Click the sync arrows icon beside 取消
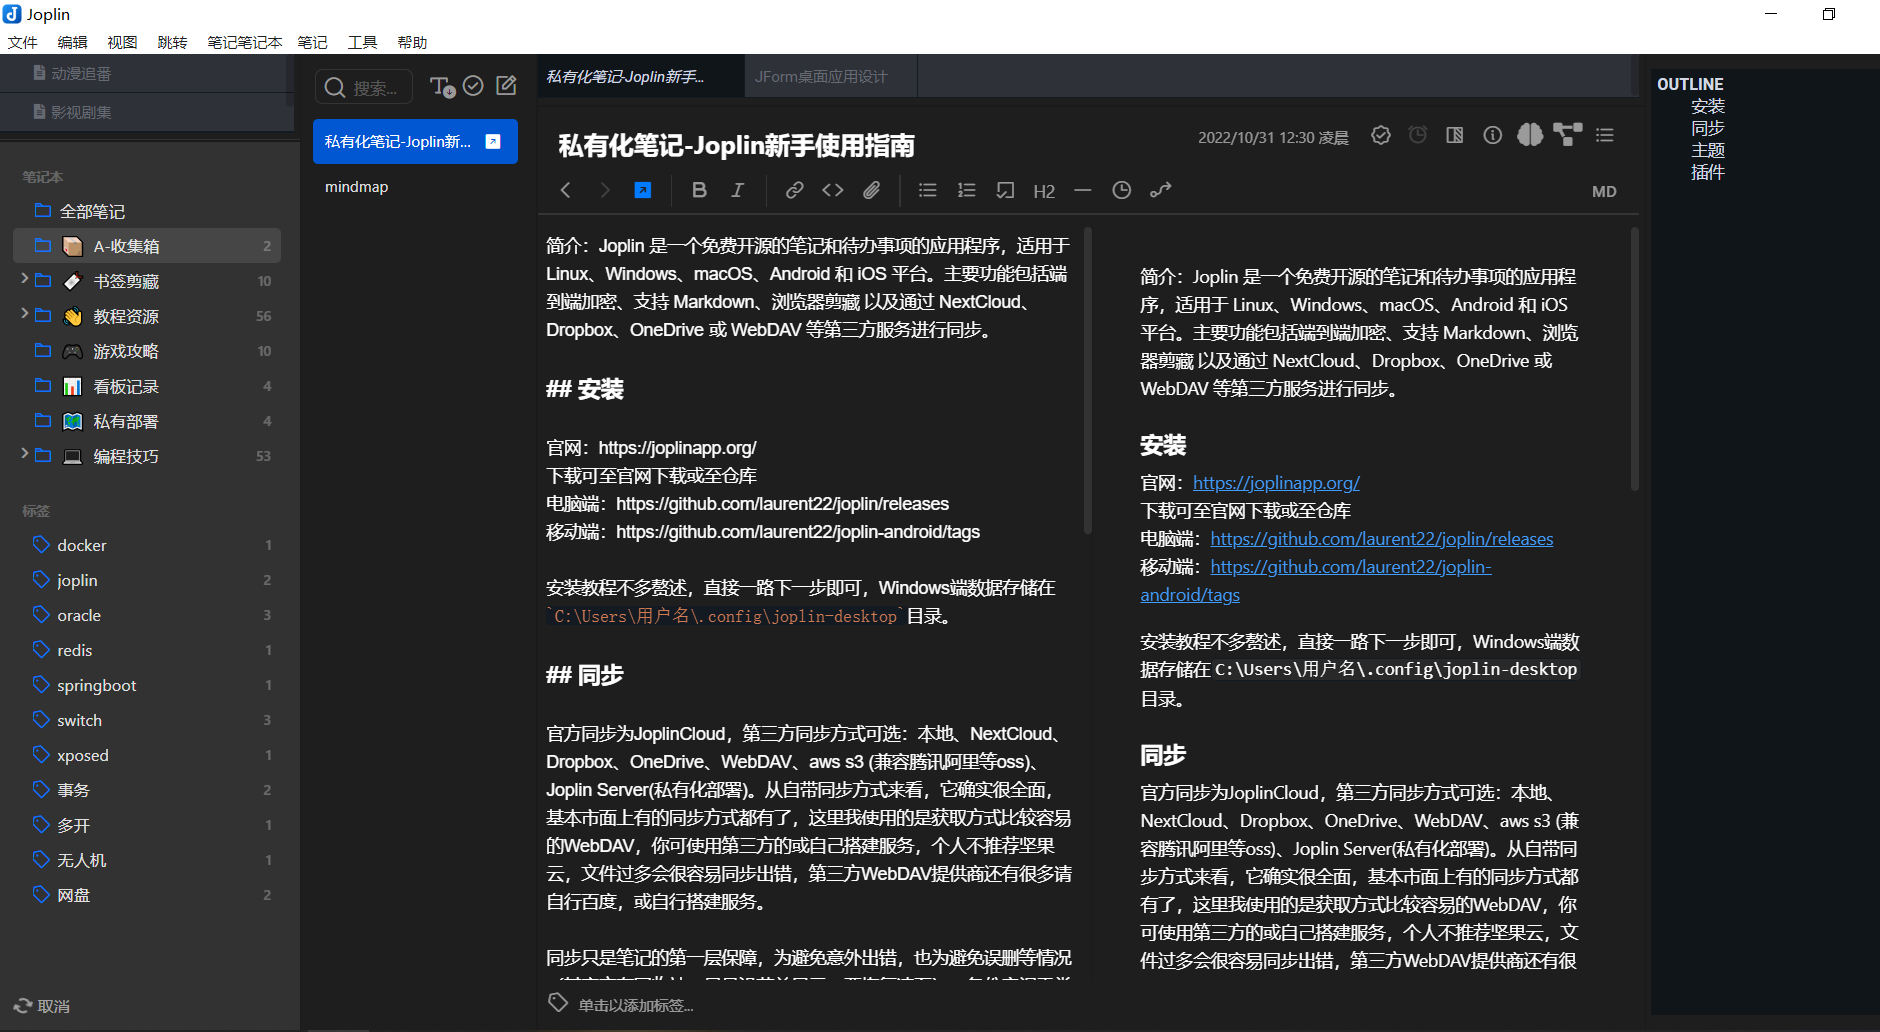This screenshot has width=1880, height=1032. coord(23,1005)
